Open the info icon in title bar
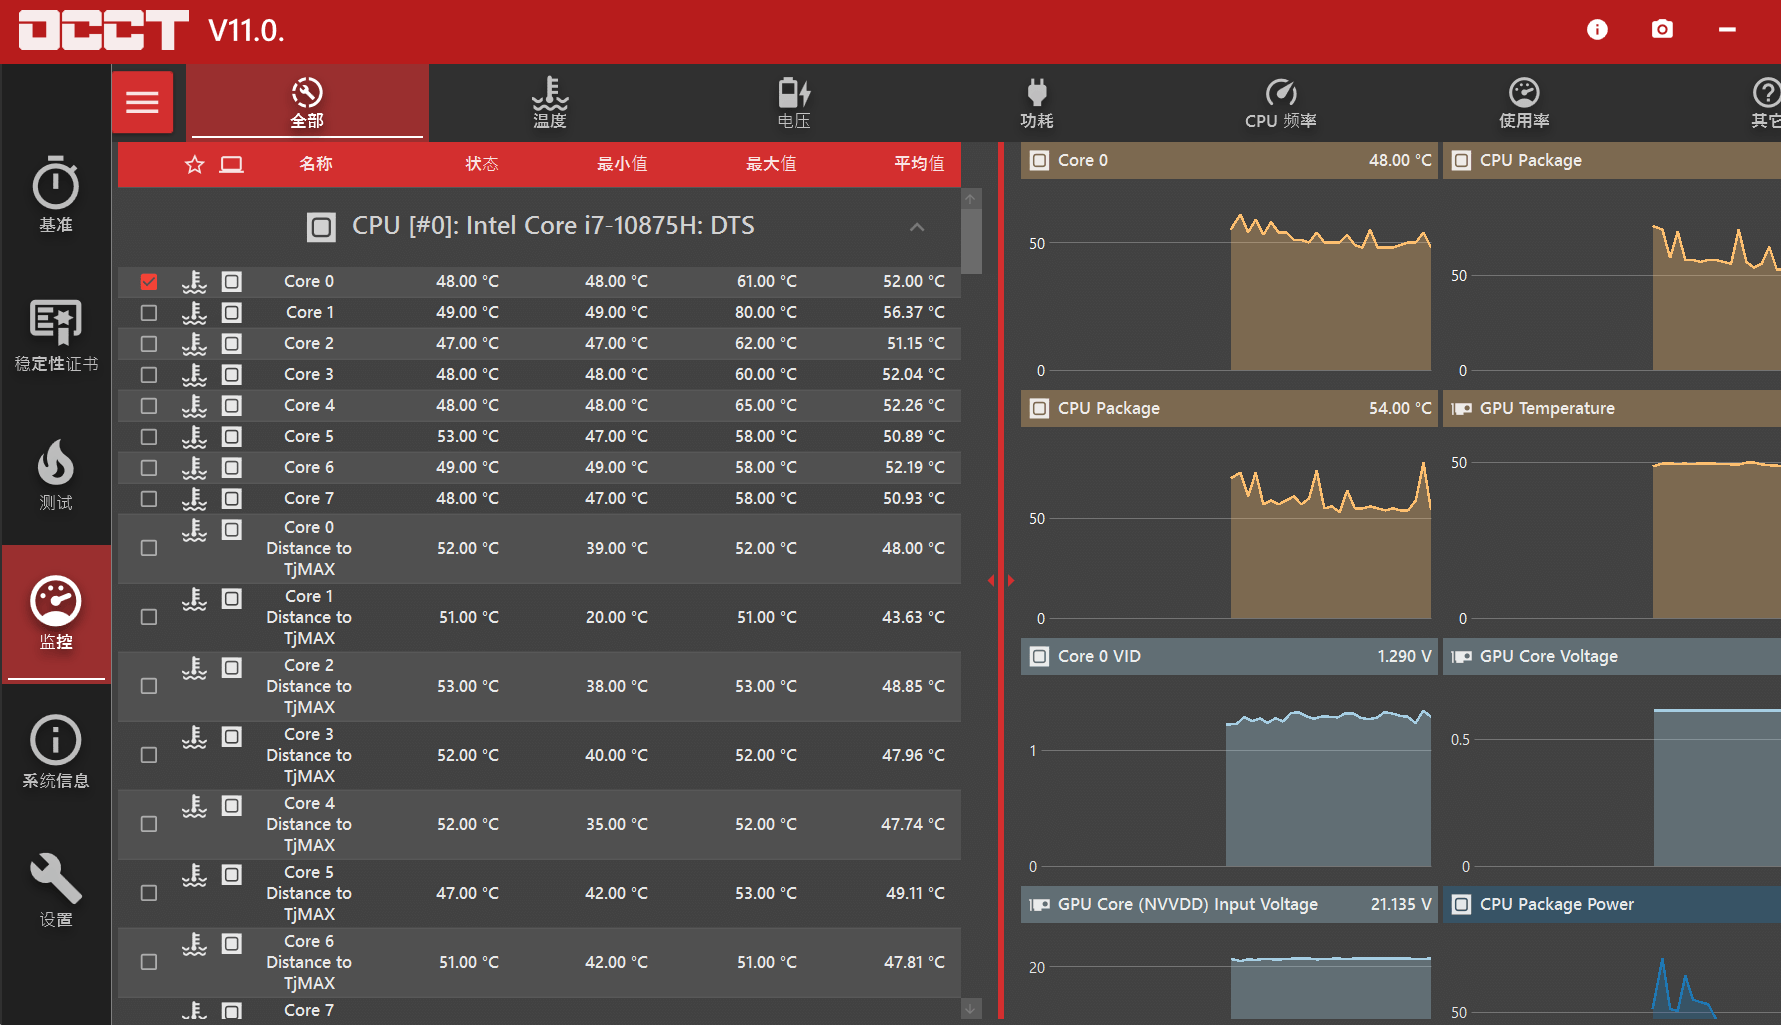Viewport: 1781px width, 1025px height. click(1597, 30)
